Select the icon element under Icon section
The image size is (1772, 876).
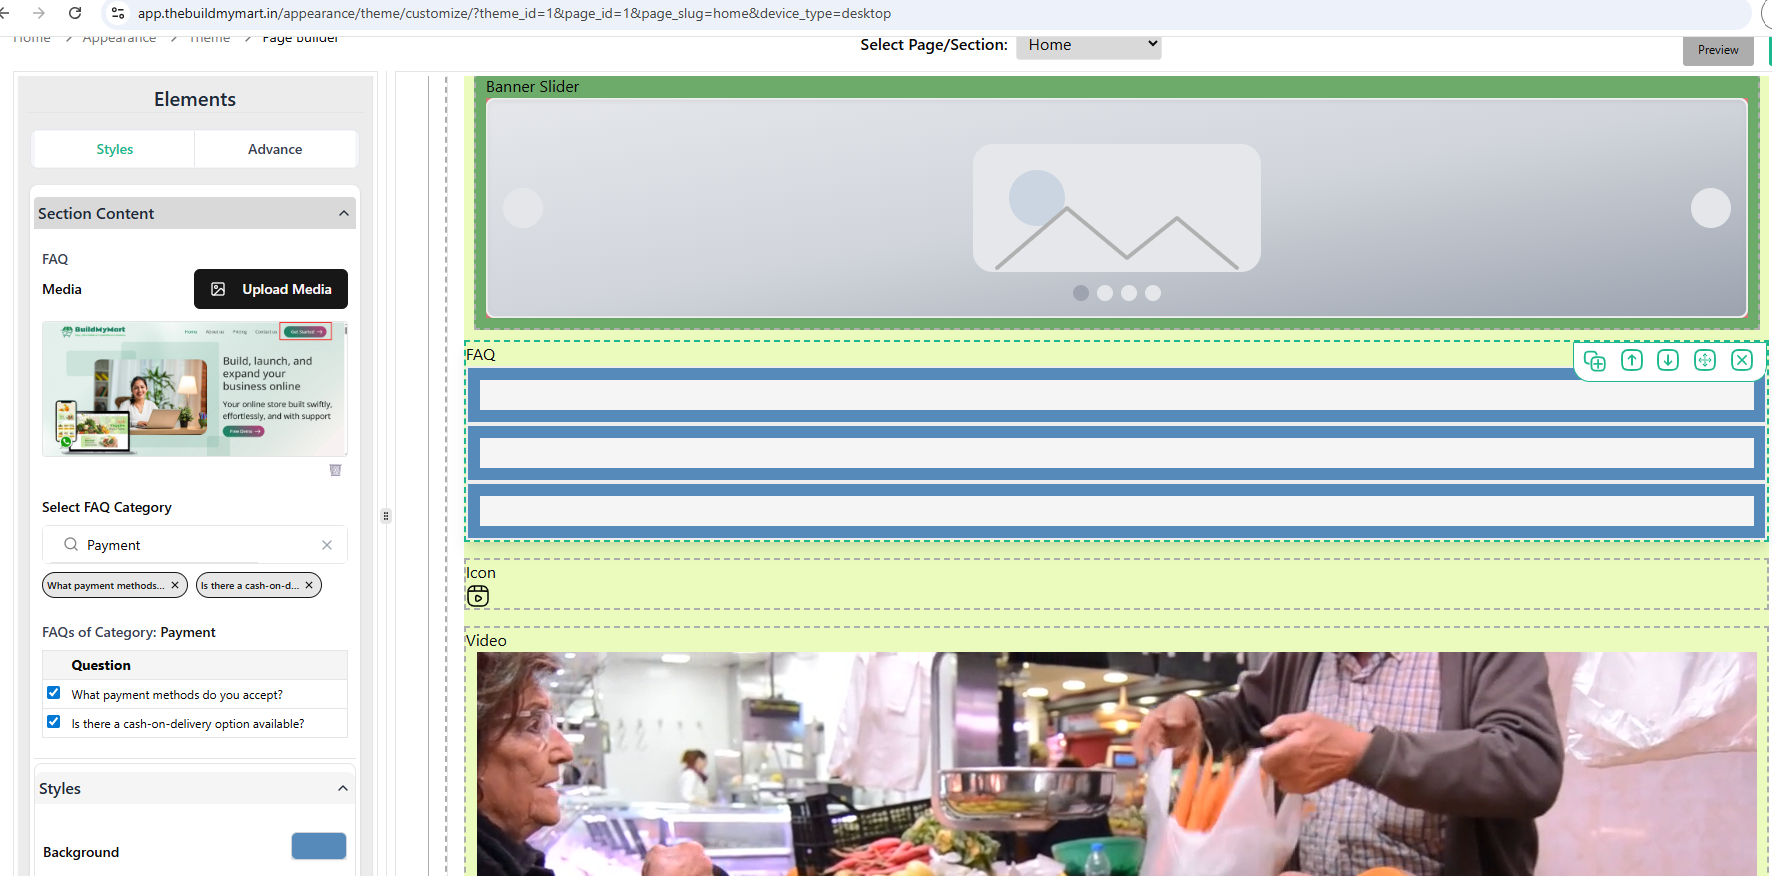point(478,596)
